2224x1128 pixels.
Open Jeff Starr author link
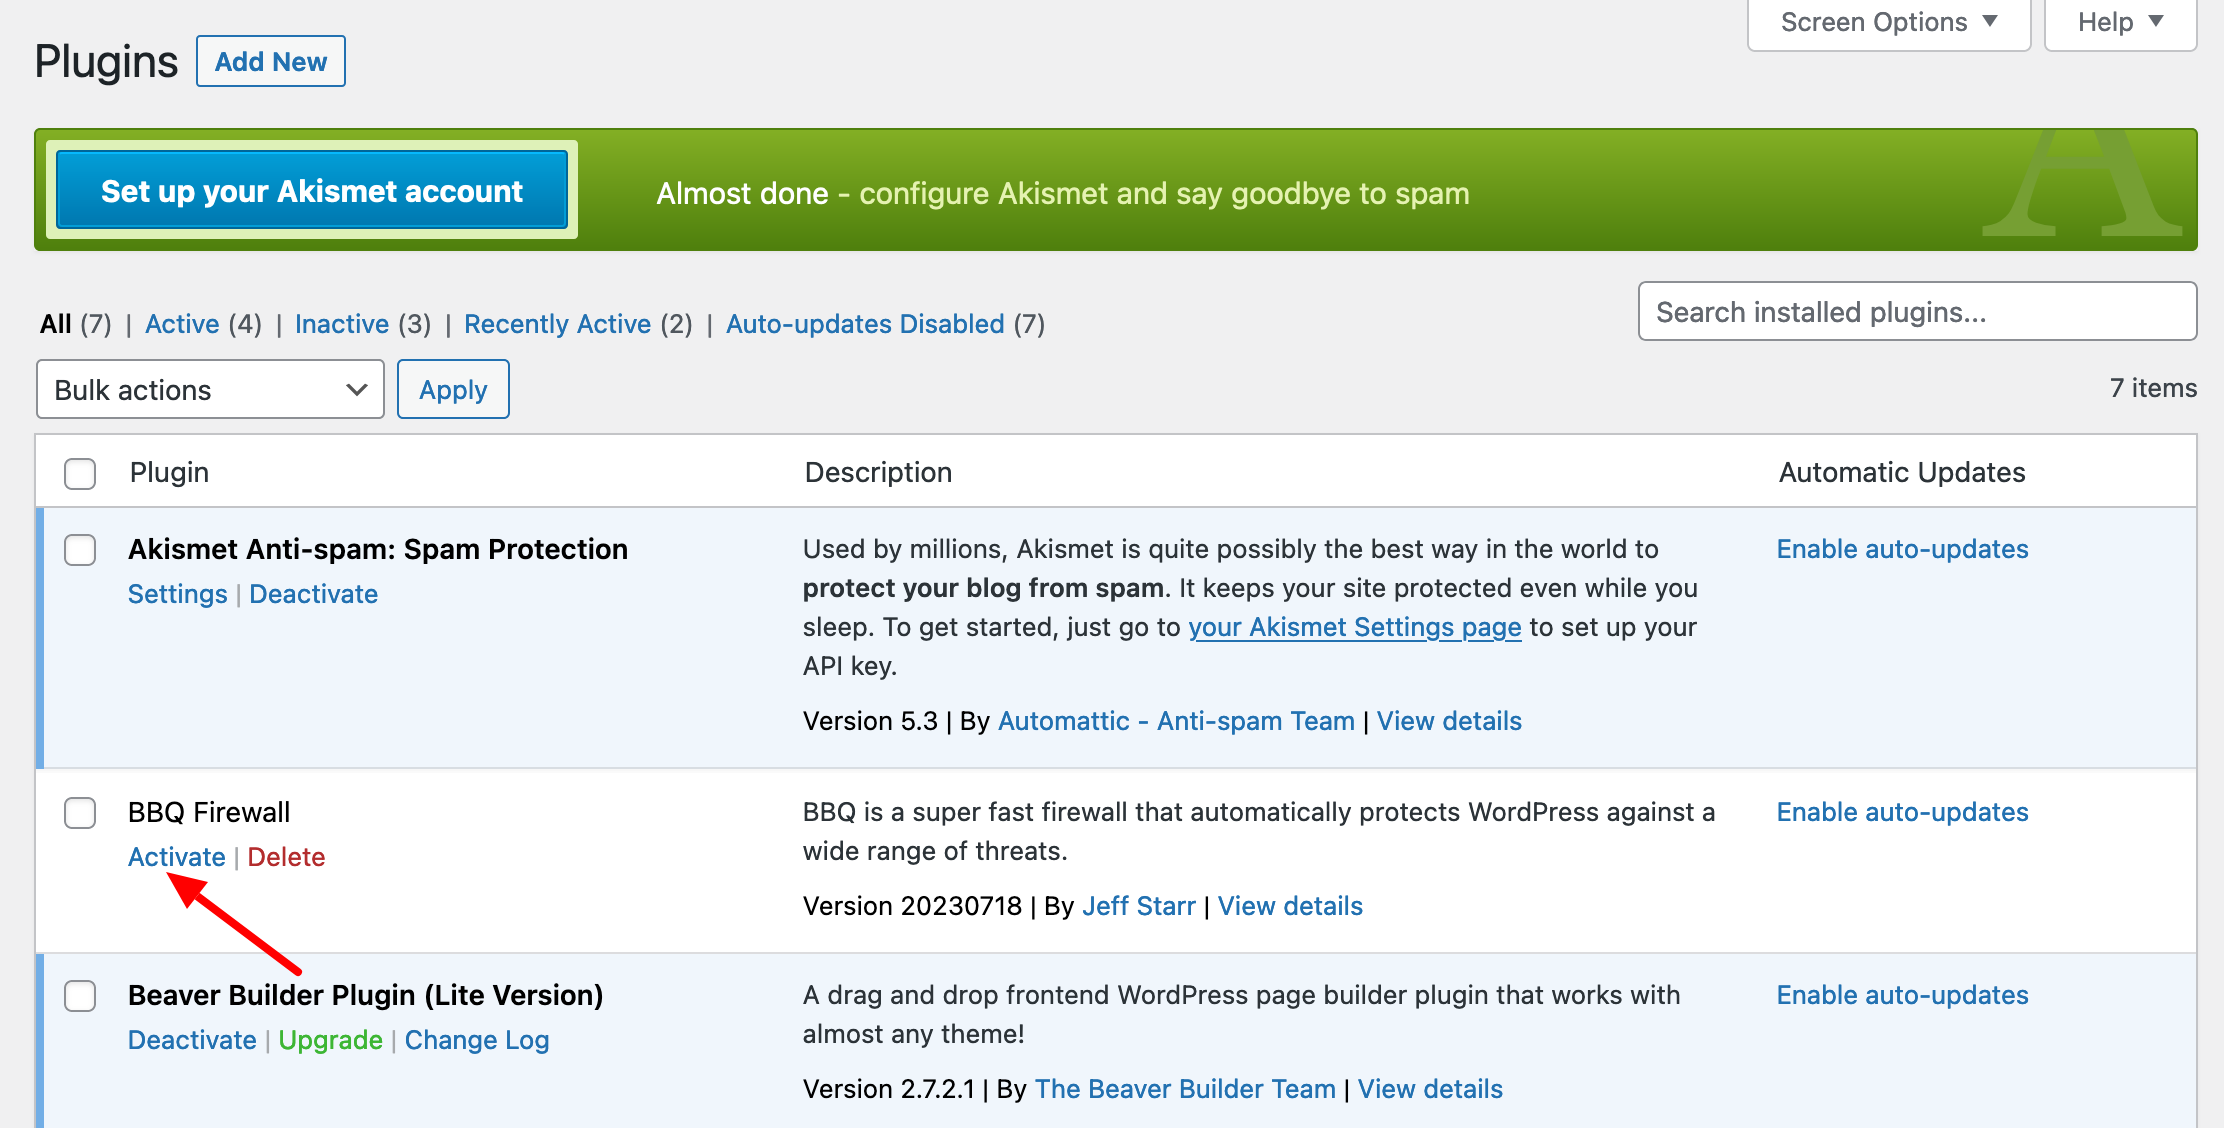tap(1139, 906)
